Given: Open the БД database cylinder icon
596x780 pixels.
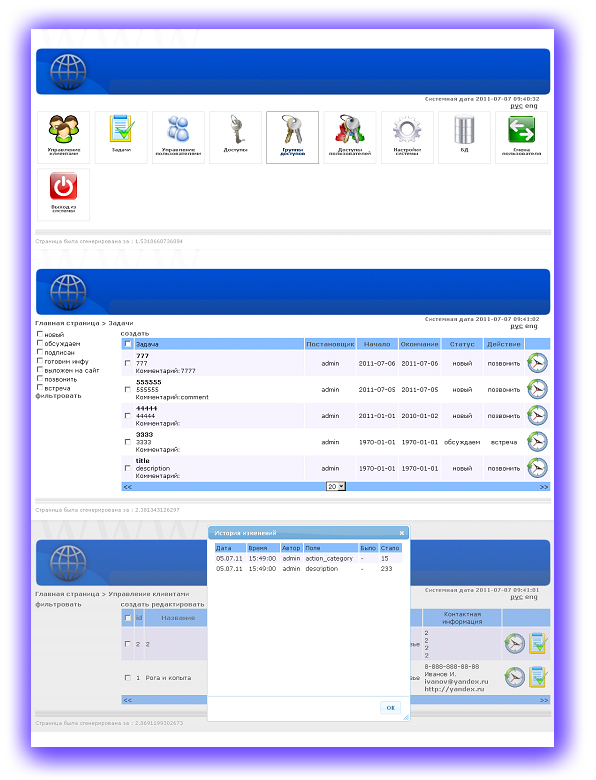Looking at the screenshot, I should (464, 137).
